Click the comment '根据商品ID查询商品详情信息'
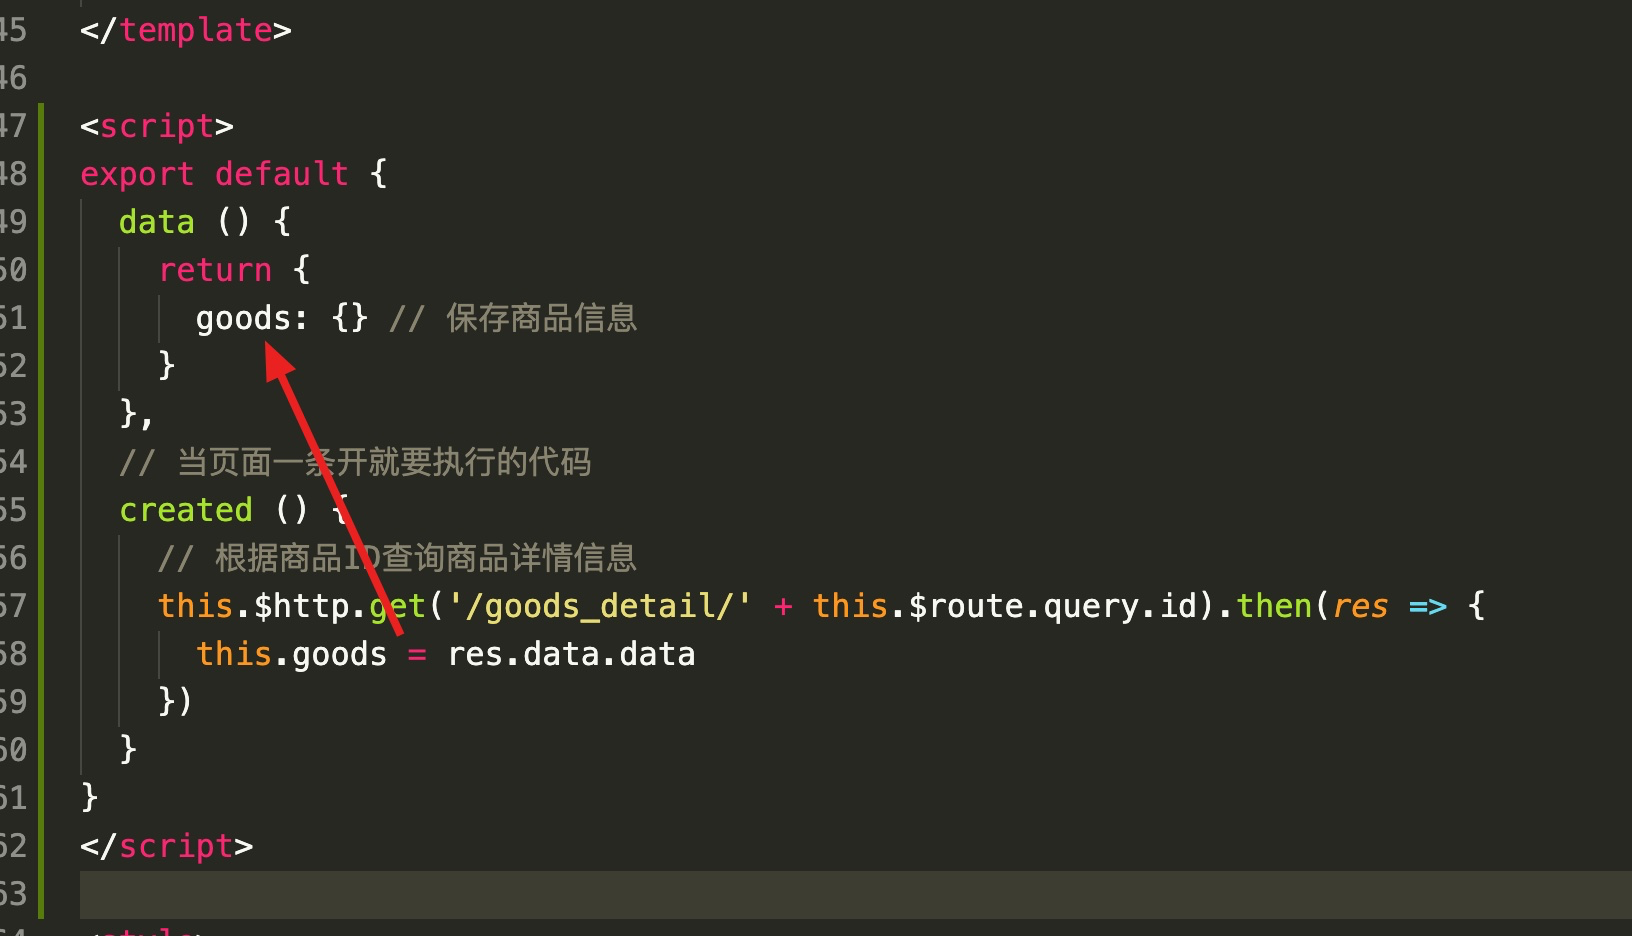This screenshot has height=936, width=1632. pos(426,558)
